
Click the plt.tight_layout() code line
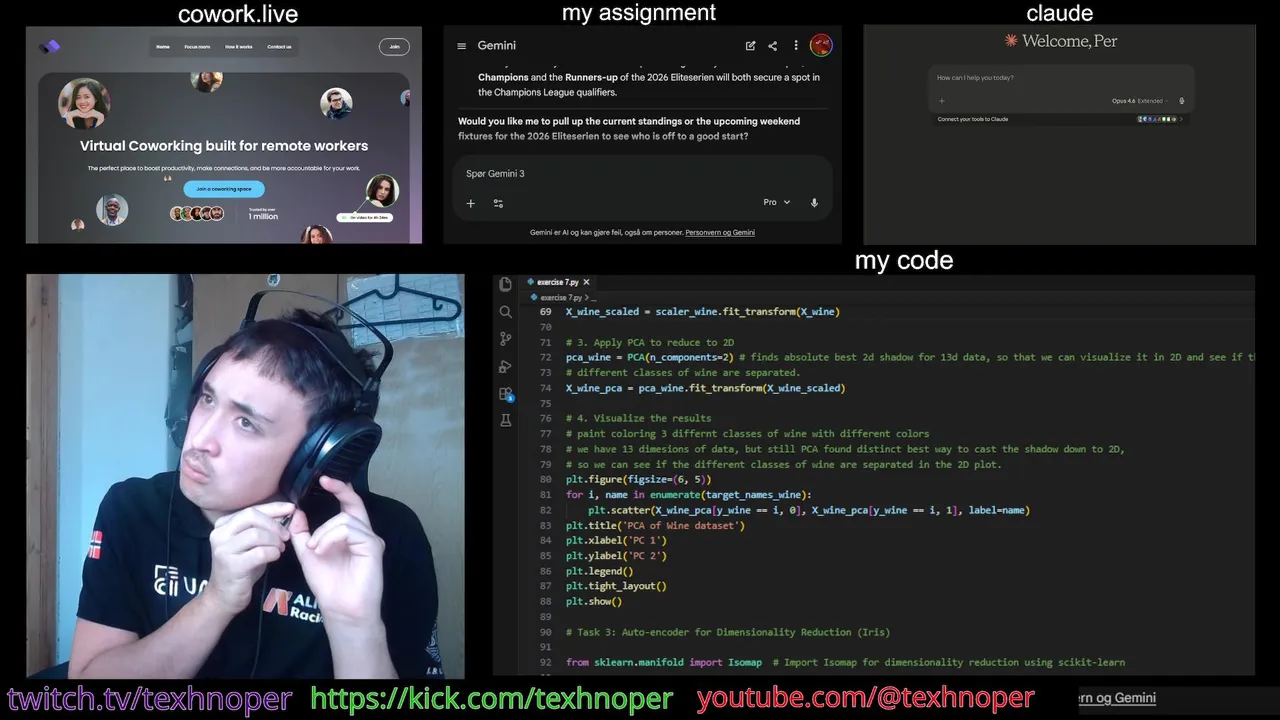pyautogui.click(x=616, y=586)
